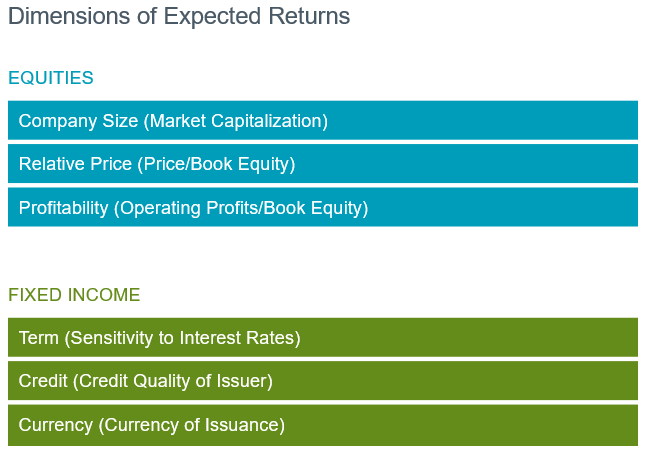Click the word 'INCOME' in green heading

click(x=104, y=295)
